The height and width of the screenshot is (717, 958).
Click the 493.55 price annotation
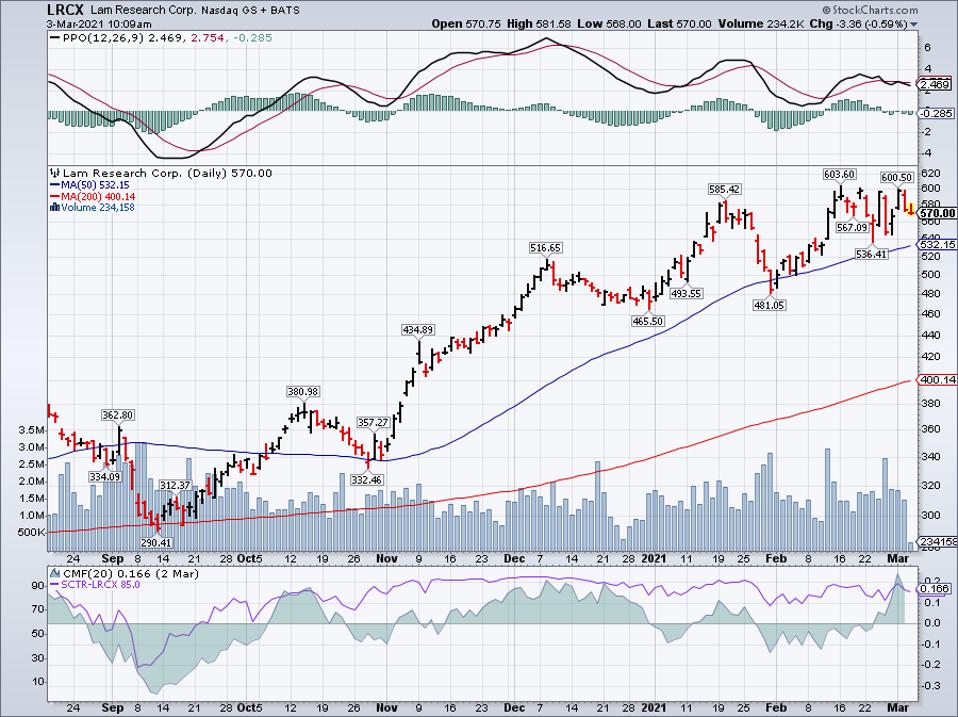tap(686, 294)
